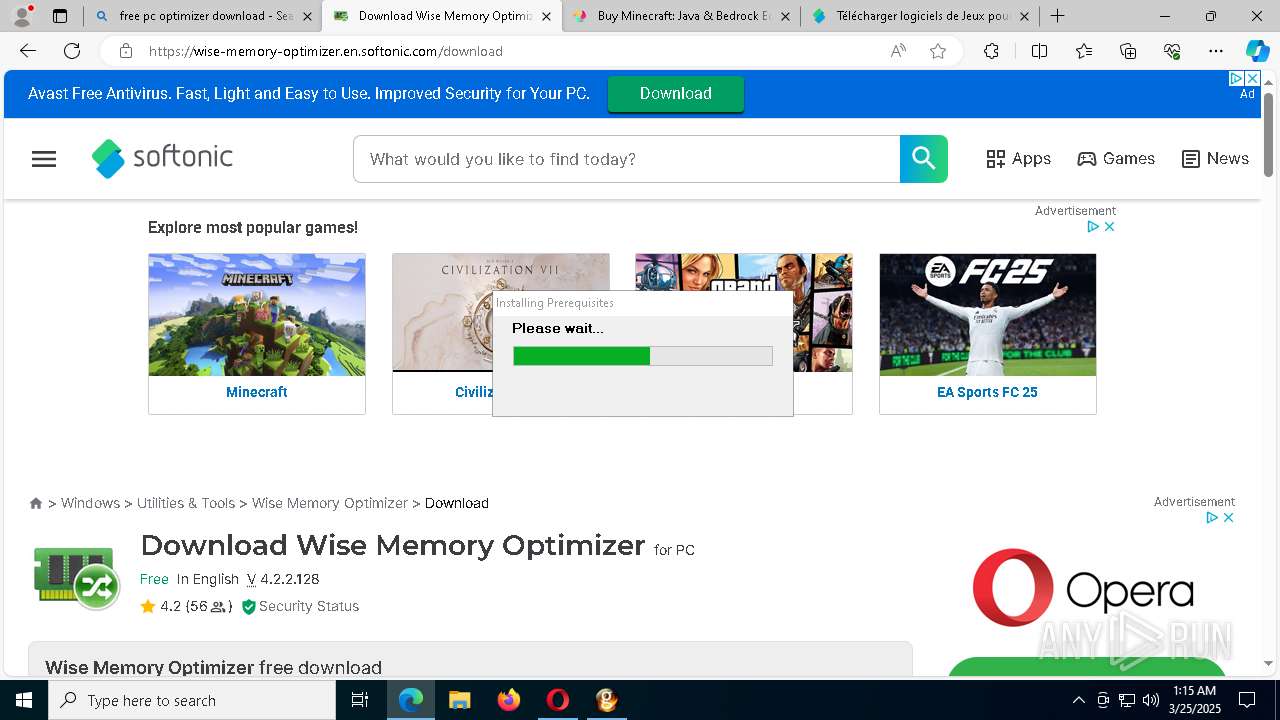Viewport: 1280px width, 720px height.
Task: Close the Avast banner ad
Action: point(1252,78)
